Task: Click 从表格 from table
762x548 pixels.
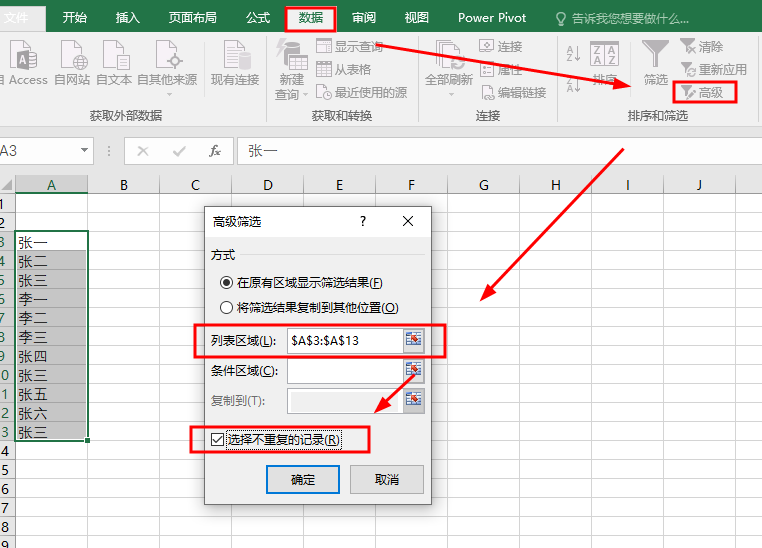Action: (x=344, y=69)
